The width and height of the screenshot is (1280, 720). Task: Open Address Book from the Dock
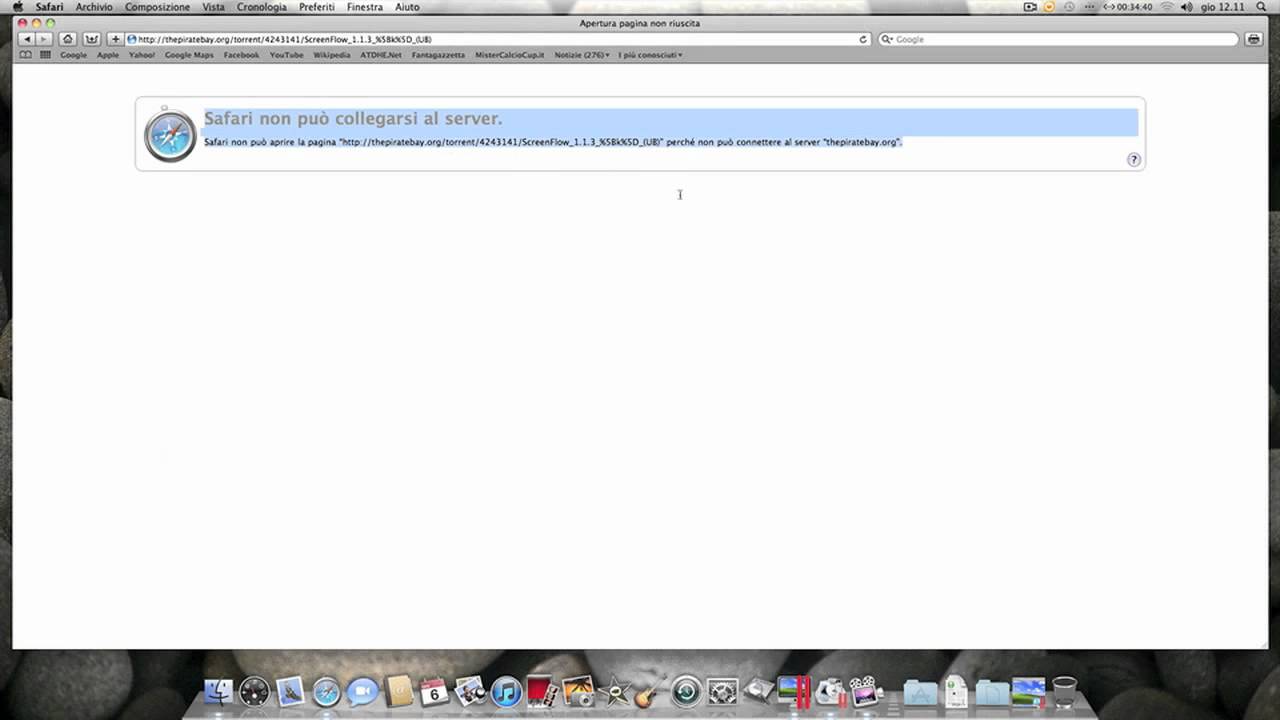click(399, 691)
